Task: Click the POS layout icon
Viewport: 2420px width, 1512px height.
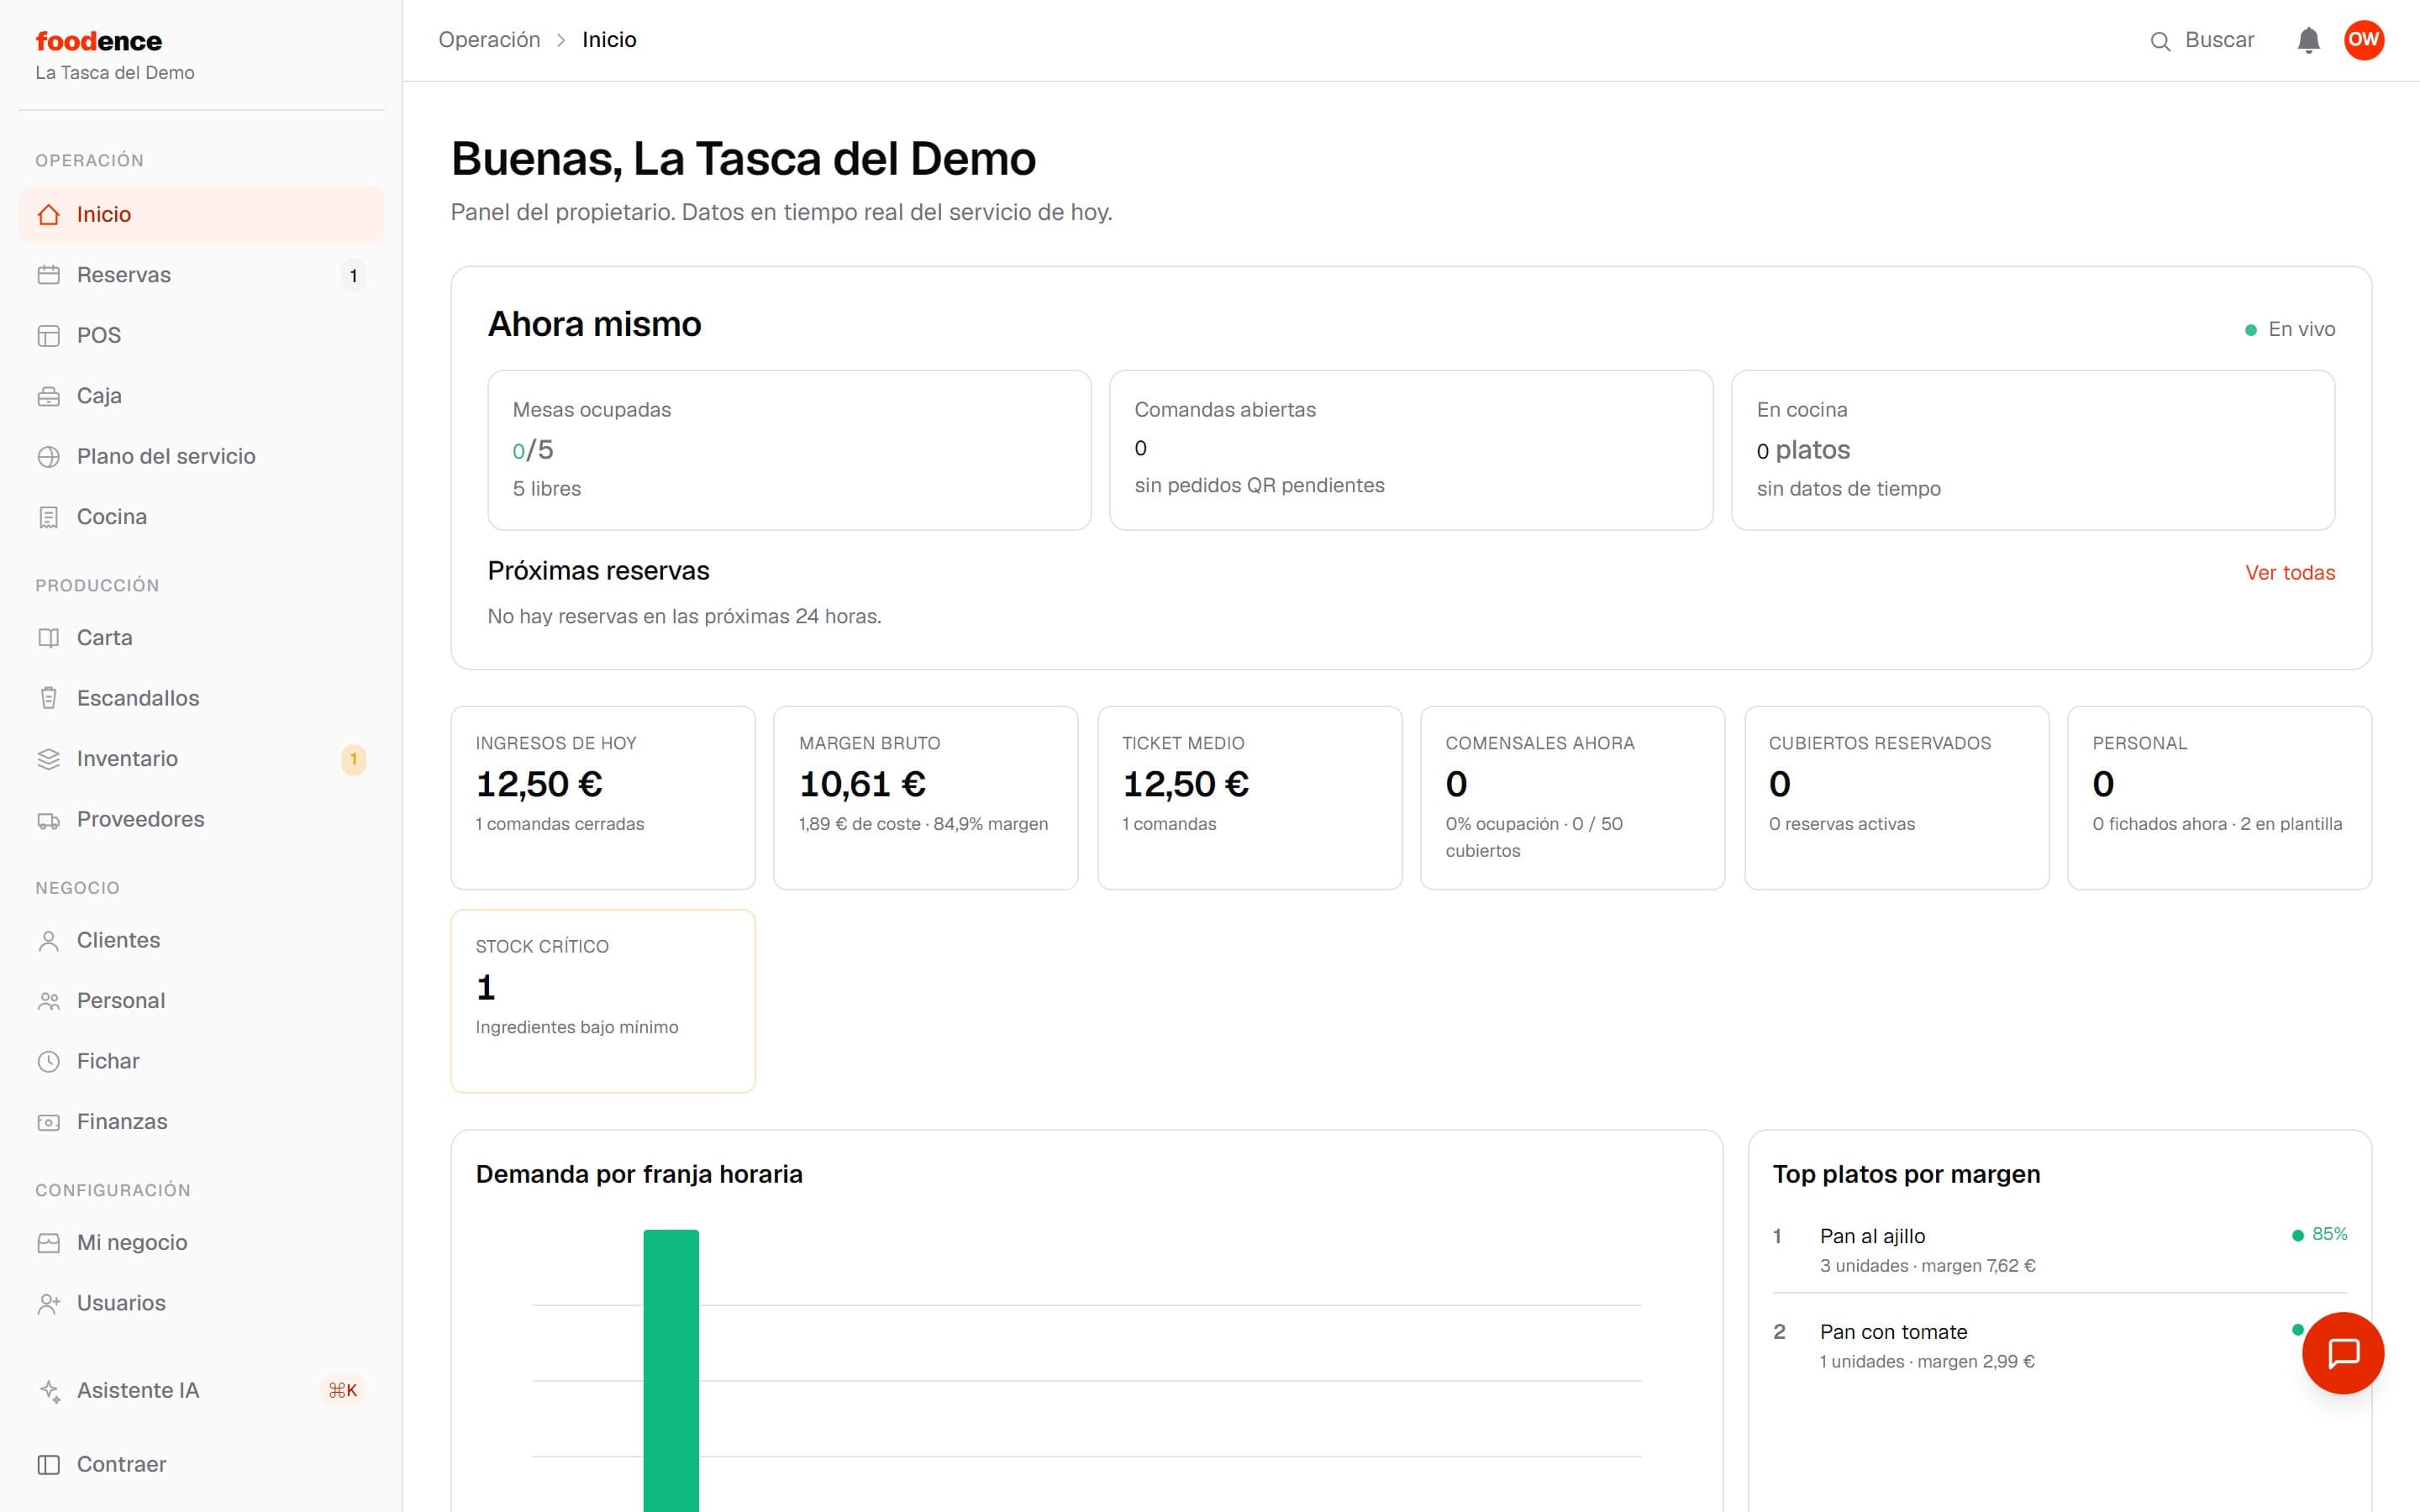Action: tap(48, 335)
